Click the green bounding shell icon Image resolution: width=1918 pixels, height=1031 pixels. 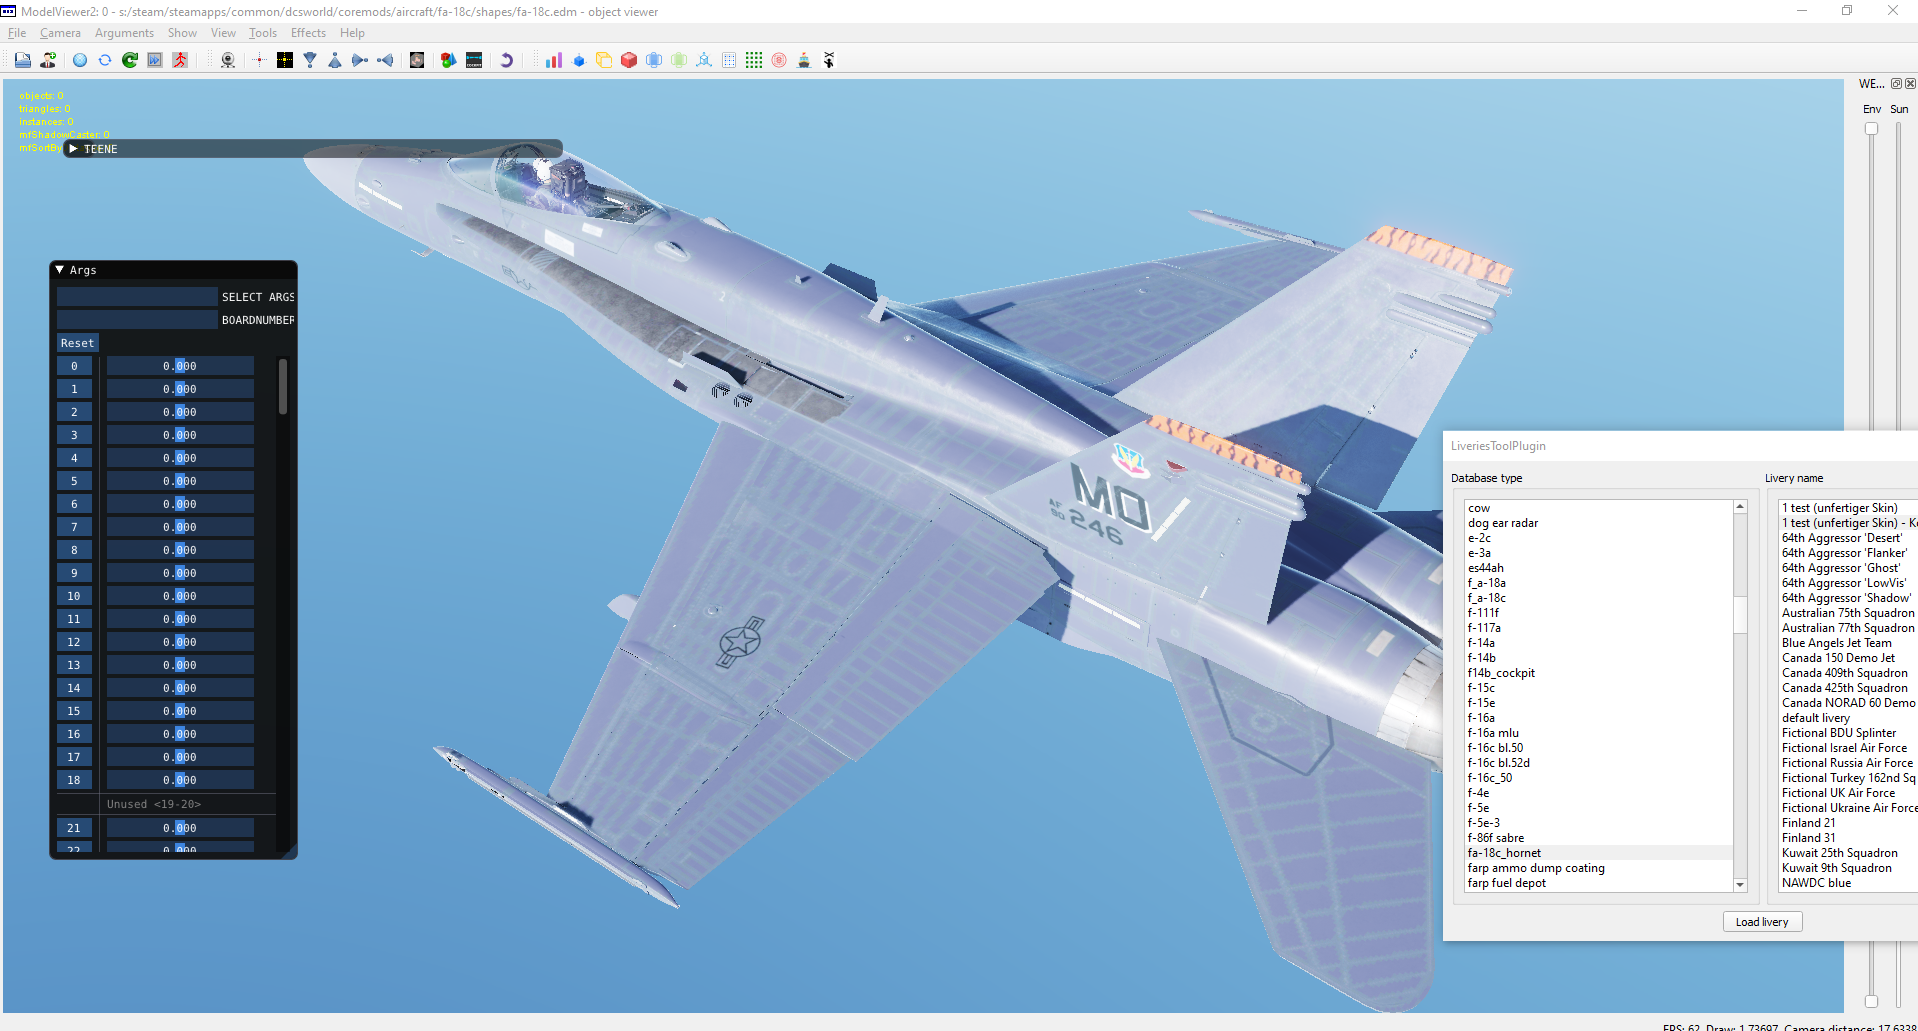click(679, 60)
